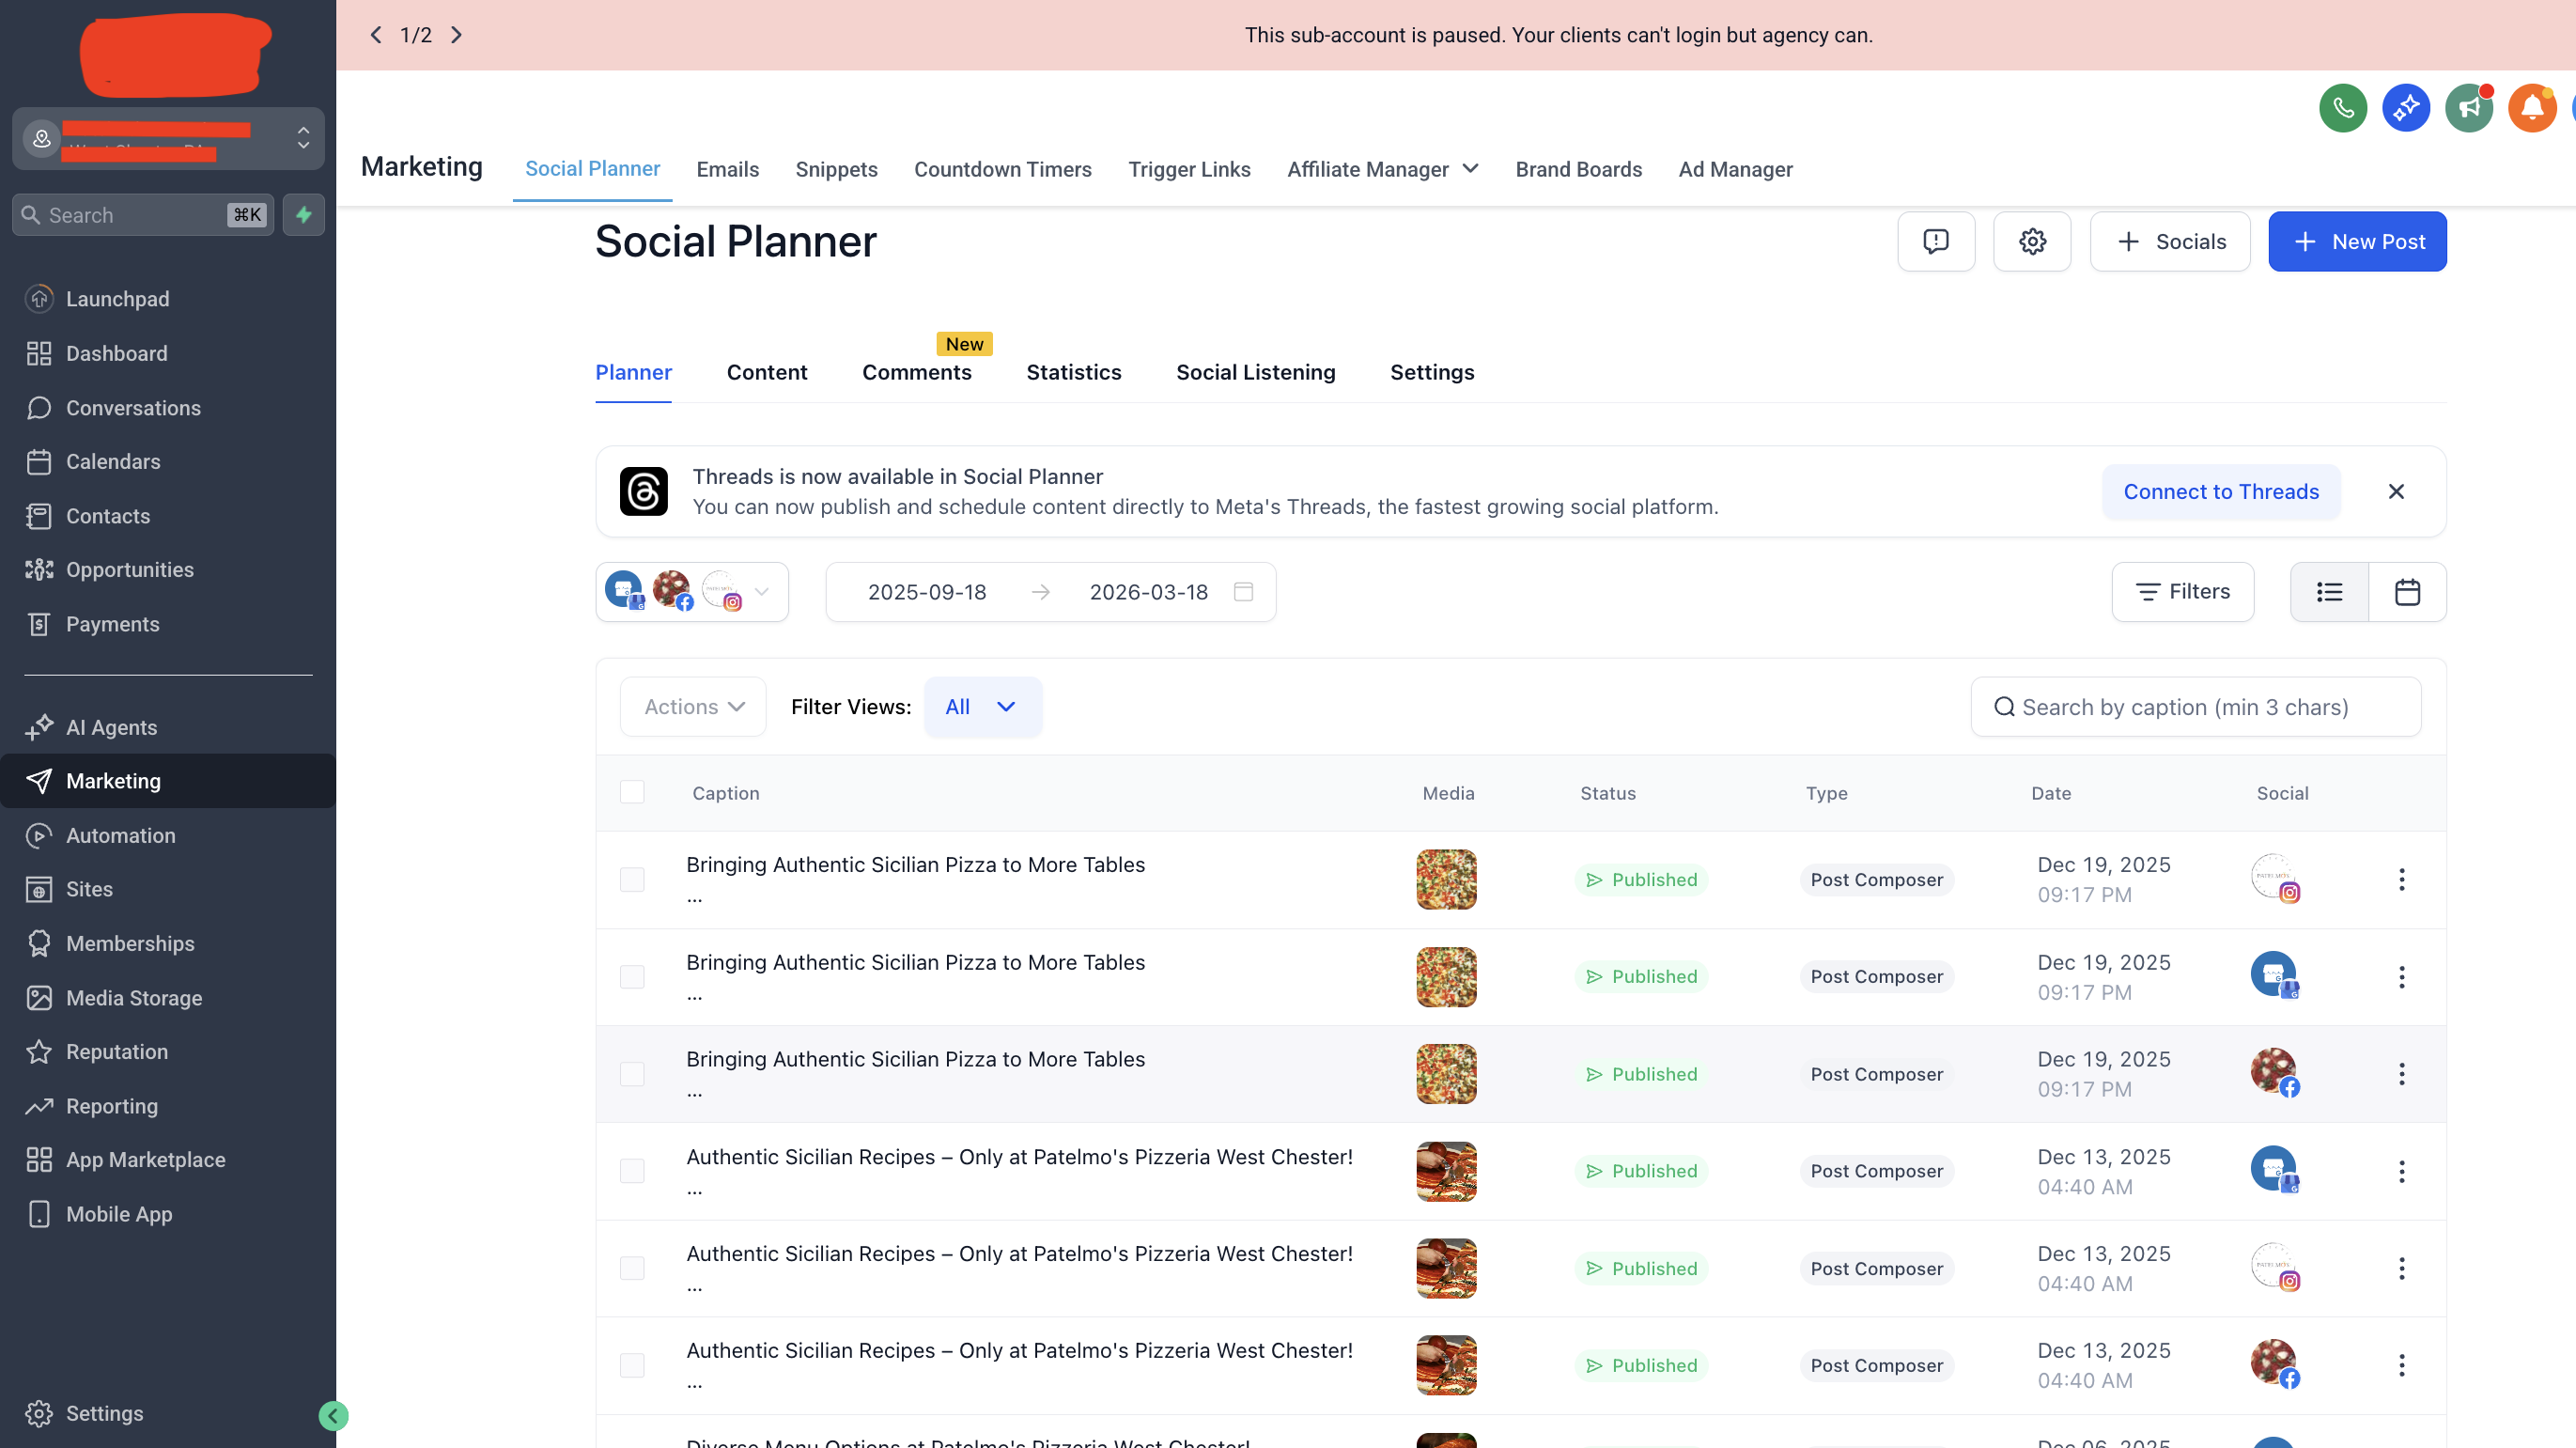Click the orange notification bell icon
Screen dimensions: 2576x1448
(x=2531, y=107)
